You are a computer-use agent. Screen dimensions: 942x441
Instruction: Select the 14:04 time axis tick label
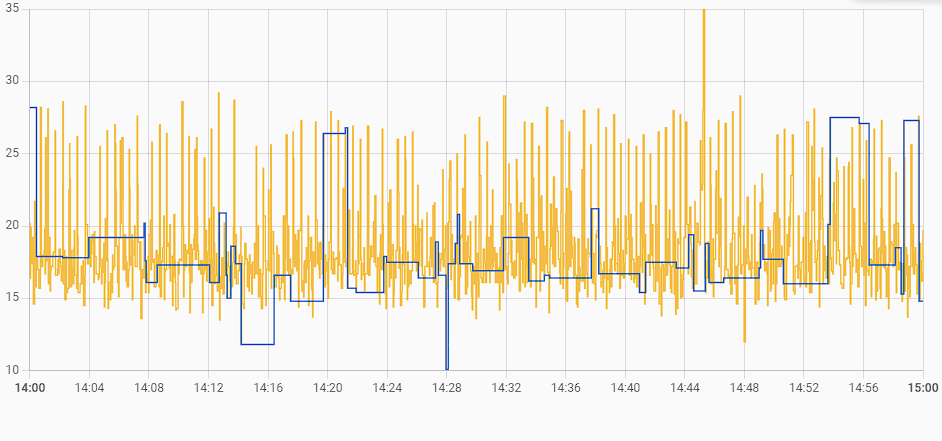[89, 388]
